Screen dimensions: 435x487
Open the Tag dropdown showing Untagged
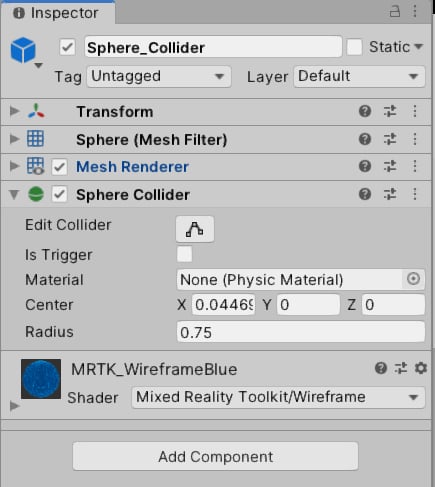(x=159, y=76)
